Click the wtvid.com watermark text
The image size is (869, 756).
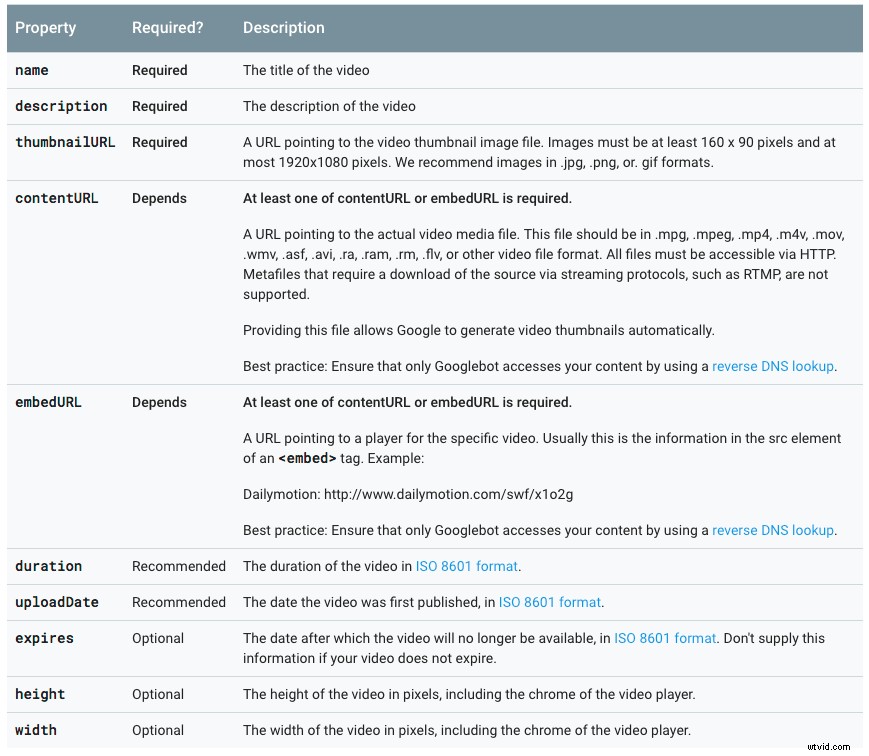click(x=828, y=748)
